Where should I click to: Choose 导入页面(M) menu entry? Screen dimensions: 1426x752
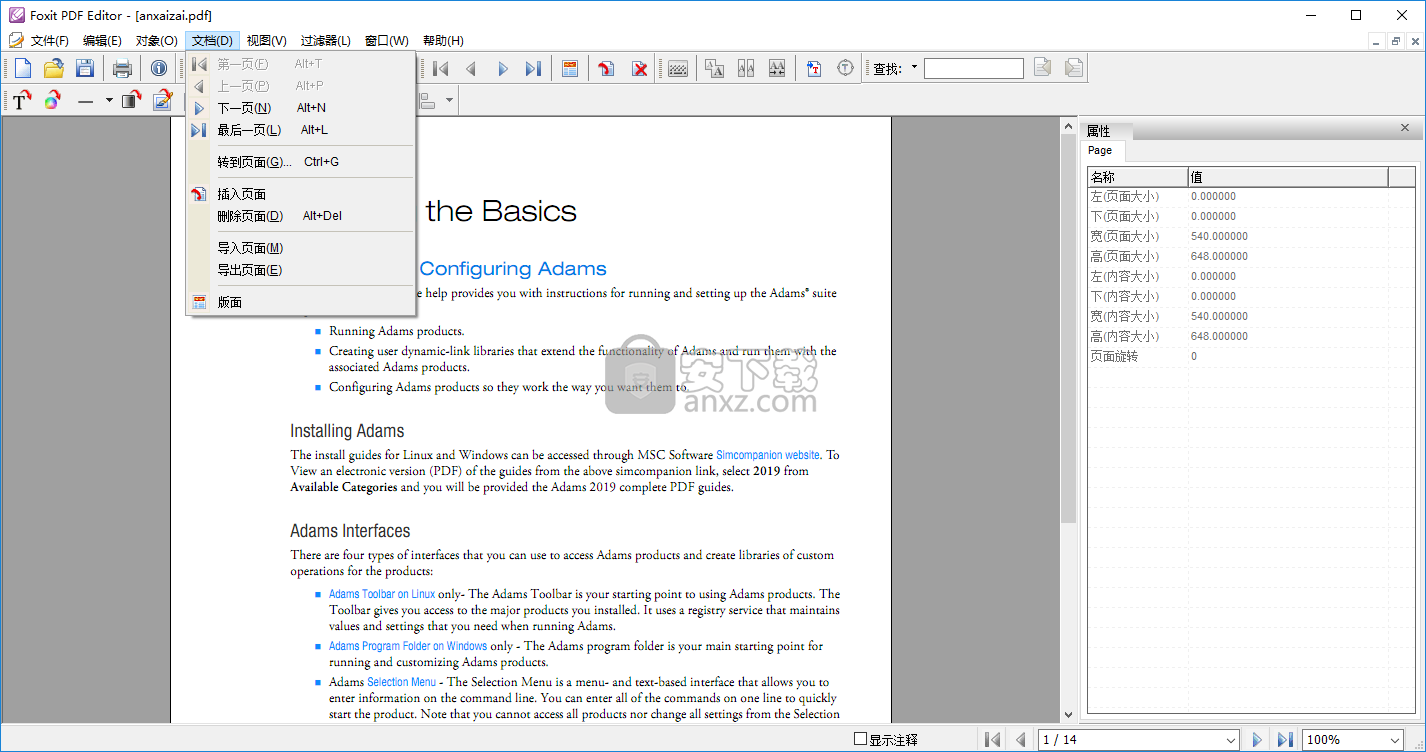point(301,248)
